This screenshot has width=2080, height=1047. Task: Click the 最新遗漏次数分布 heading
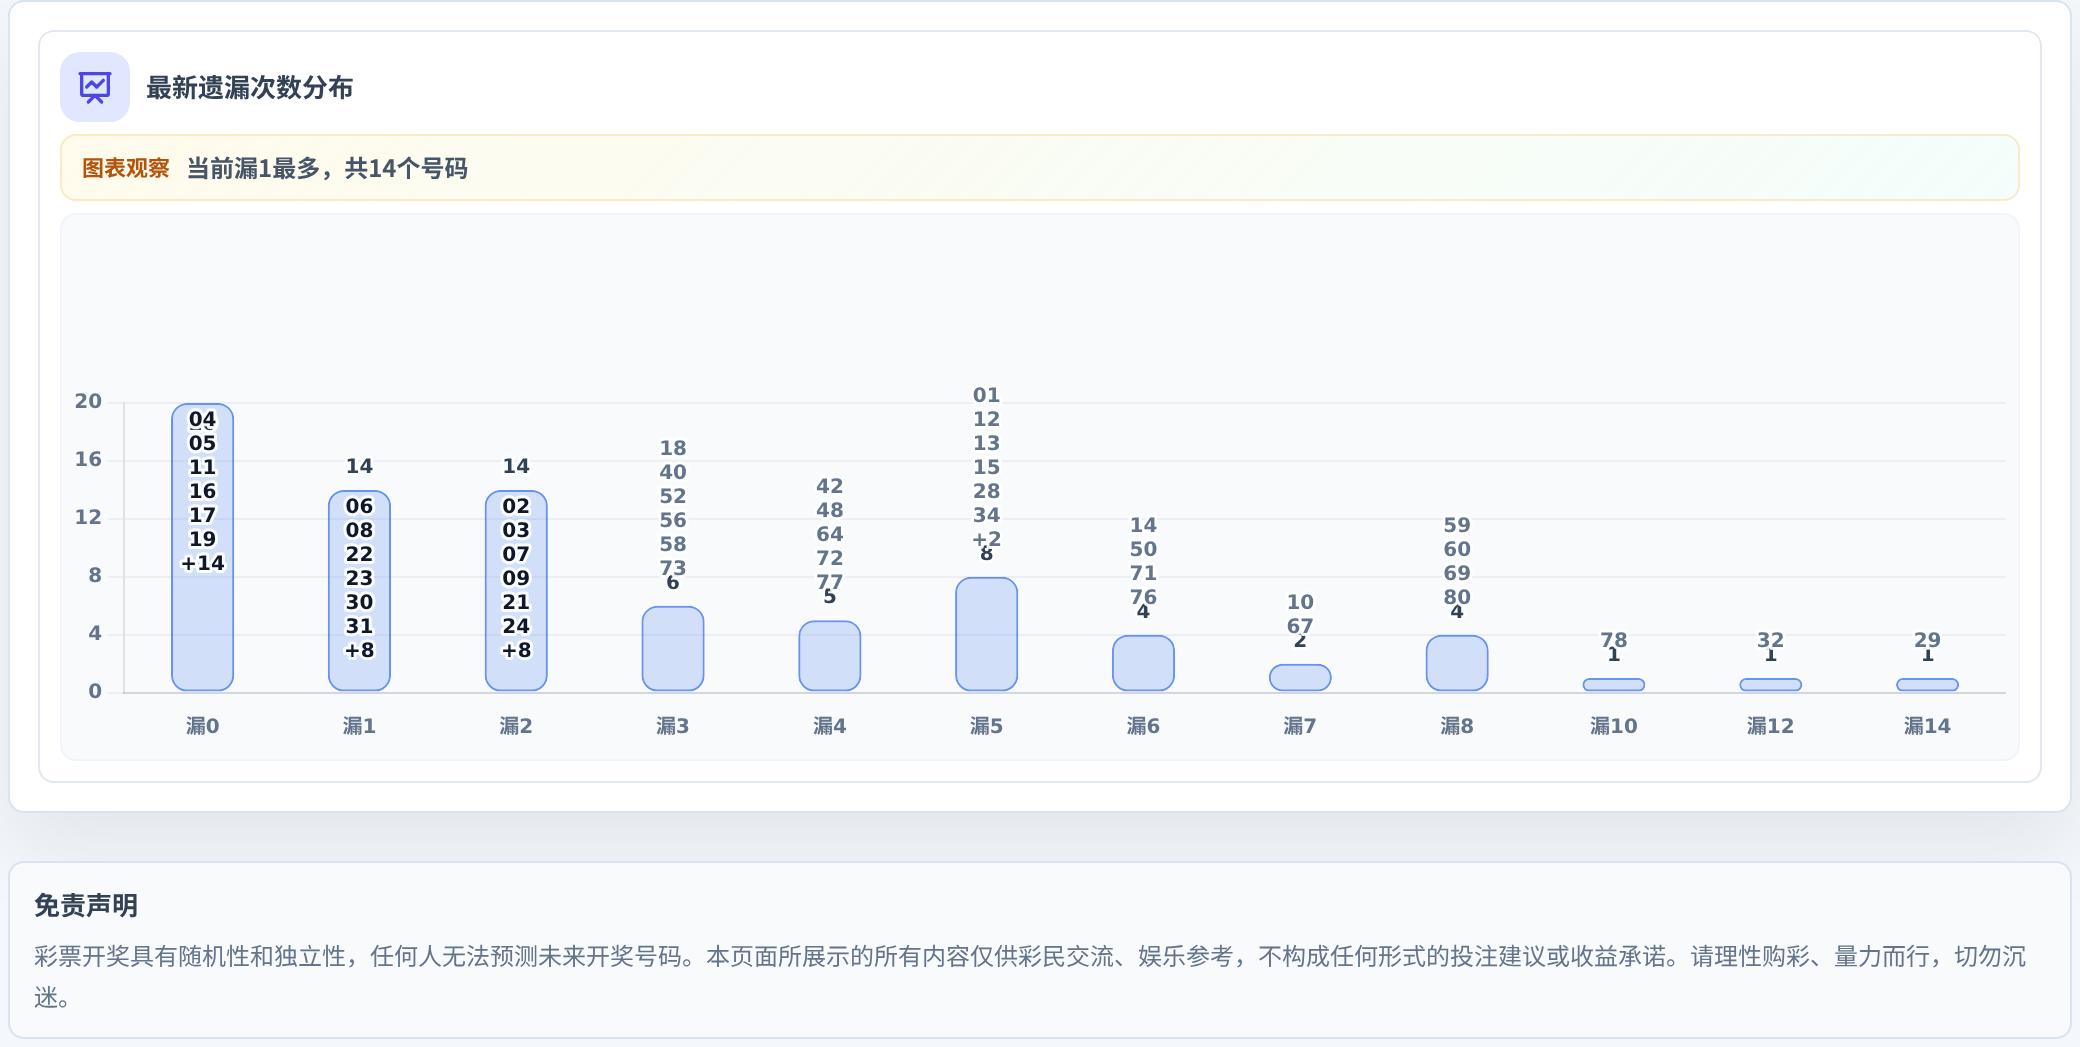(x=249, y=88)
